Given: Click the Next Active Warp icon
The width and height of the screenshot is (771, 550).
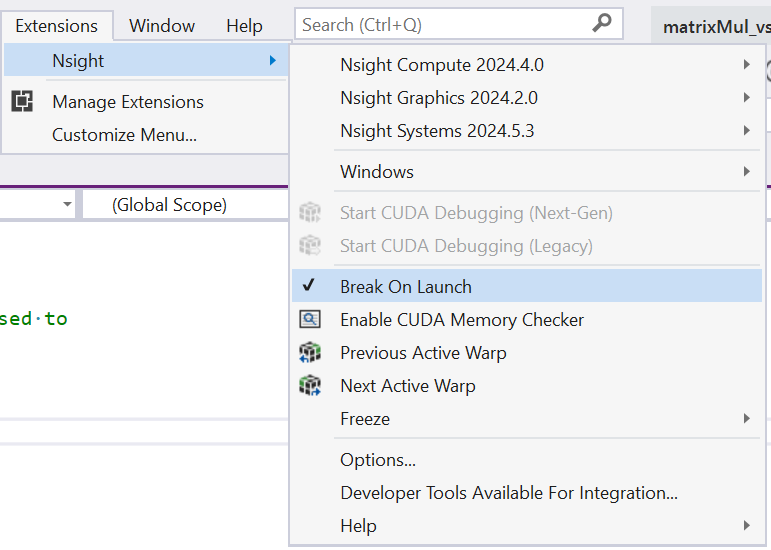Looking at the screenshot, I should tap(310, 385).
